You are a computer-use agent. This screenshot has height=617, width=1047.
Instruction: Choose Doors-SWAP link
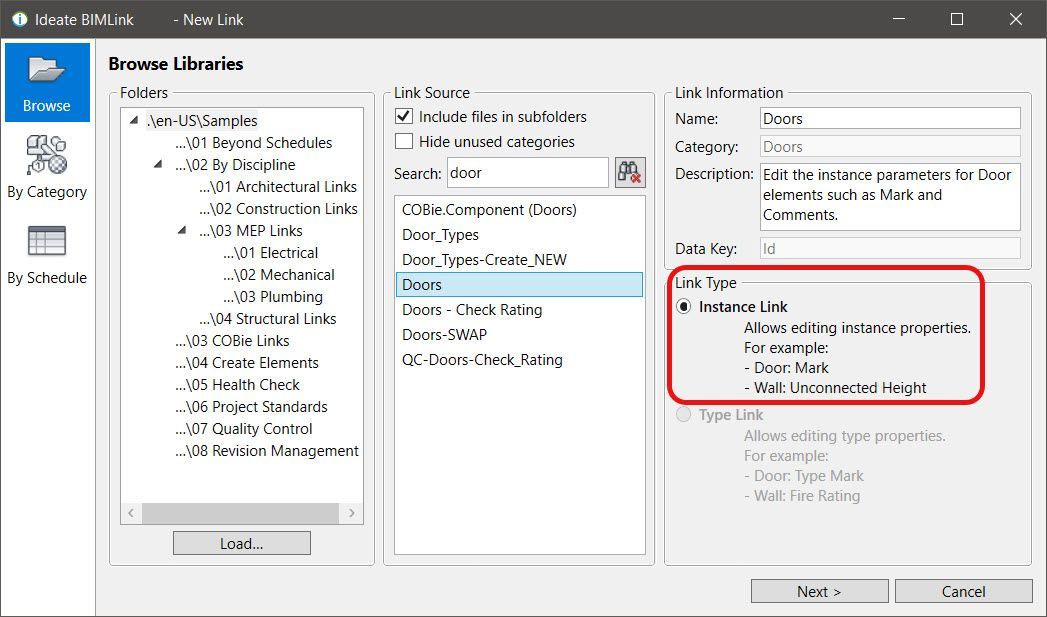pyautogui.click(x=519, y=335)
